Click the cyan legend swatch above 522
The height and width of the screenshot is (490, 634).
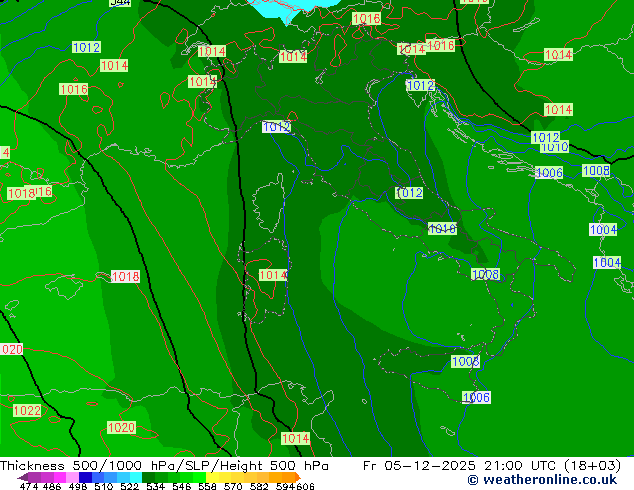136,477
